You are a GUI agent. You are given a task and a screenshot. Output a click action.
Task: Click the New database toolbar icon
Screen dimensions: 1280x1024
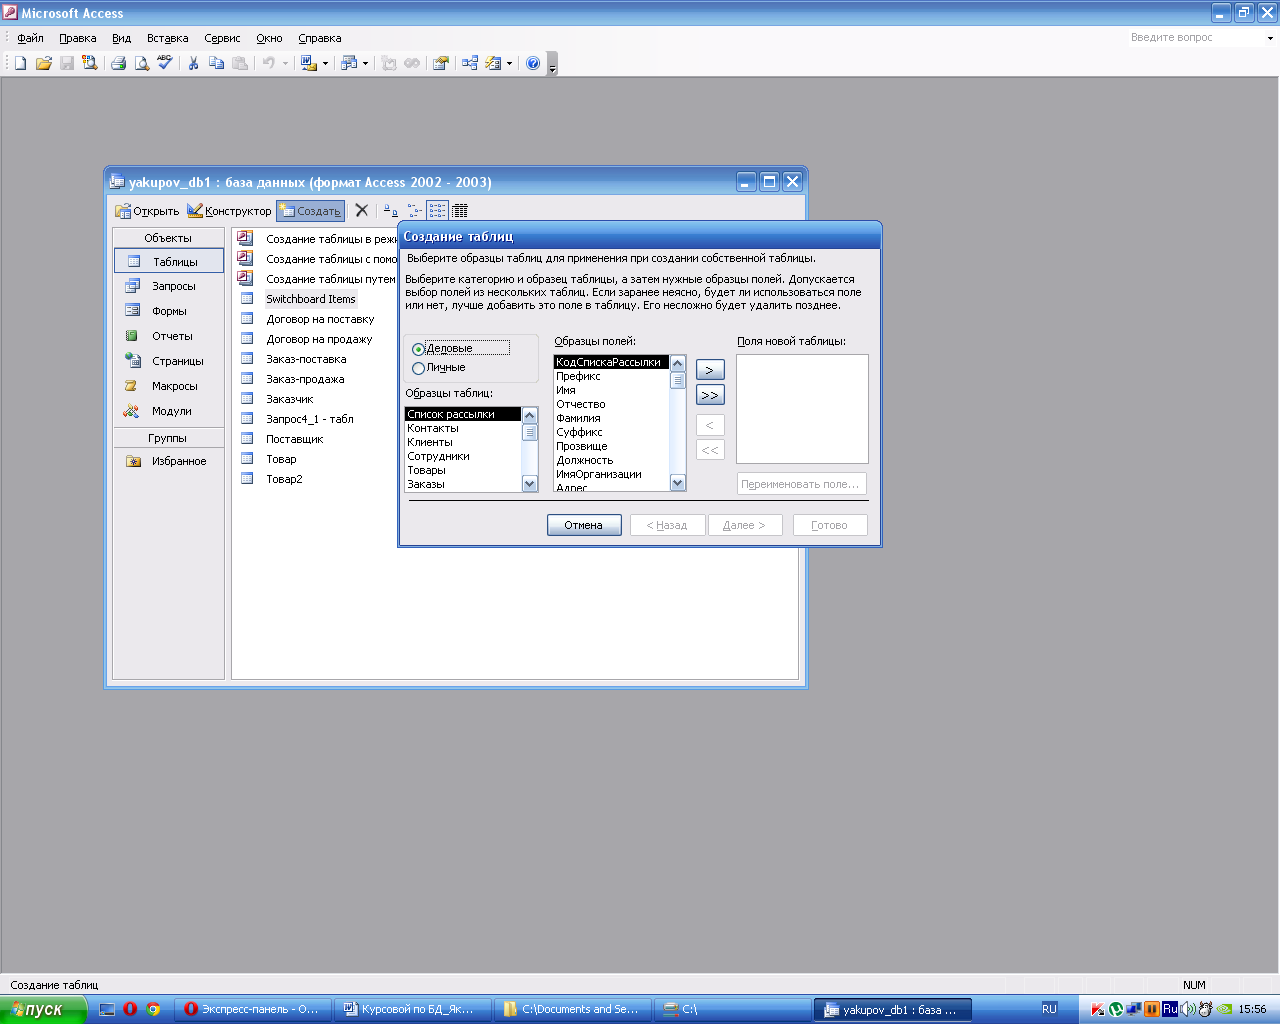click(20, 63)
